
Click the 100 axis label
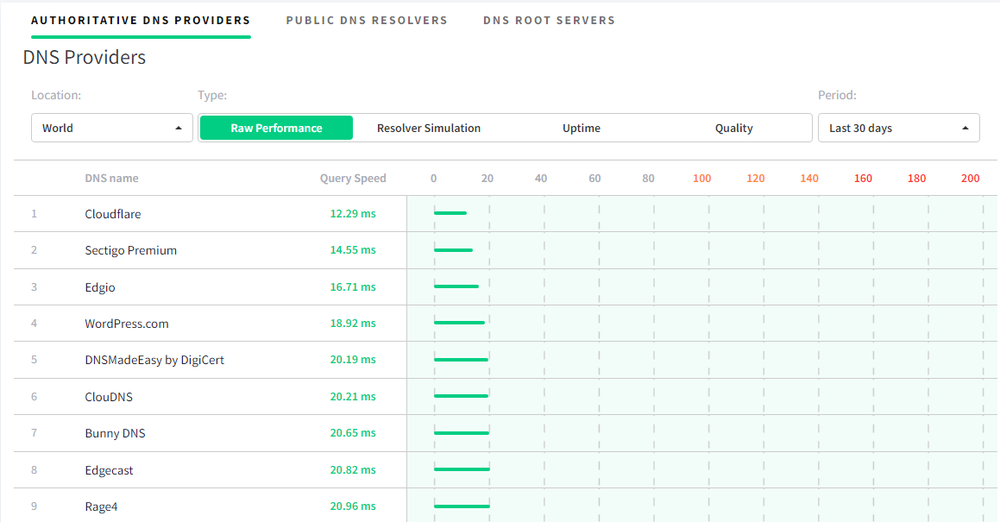(702, 178)
